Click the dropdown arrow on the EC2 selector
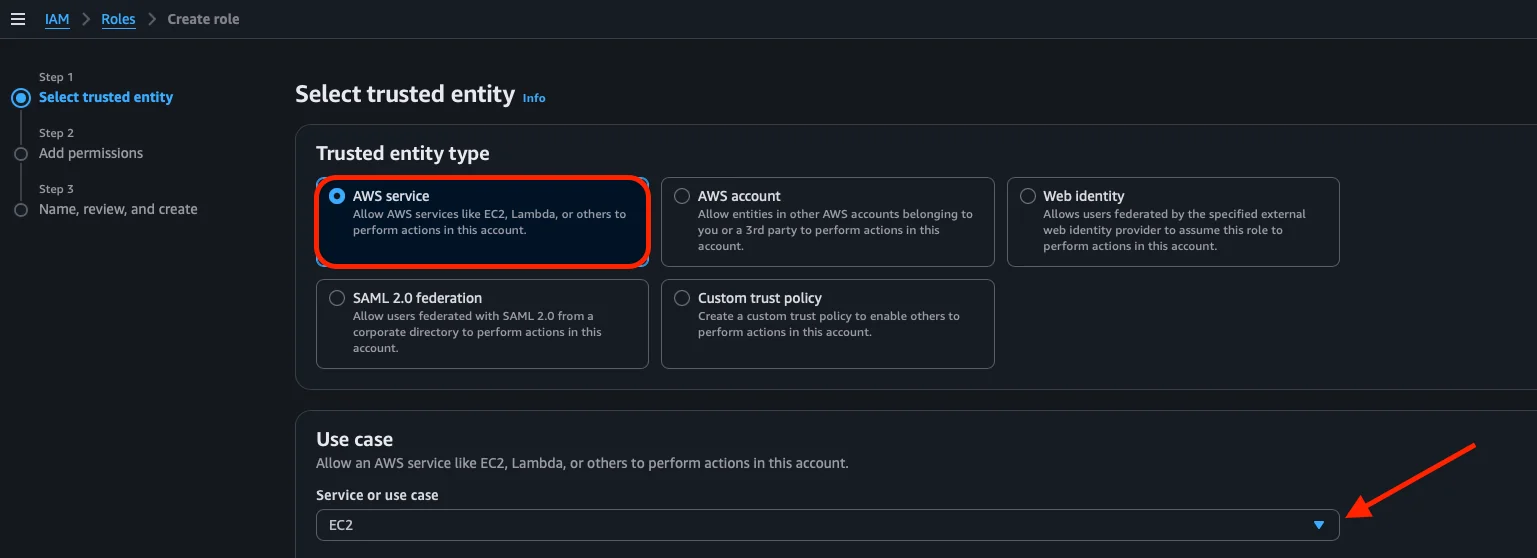Image resolution: width=1537 pixels, height=558 pixels. pyautogui.click(x=1318, y=525)
